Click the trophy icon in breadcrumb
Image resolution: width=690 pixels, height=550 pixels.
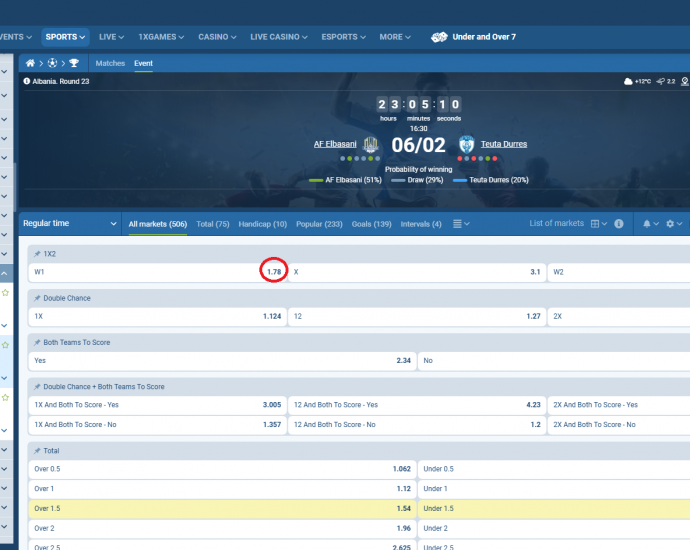coord(74,63)
